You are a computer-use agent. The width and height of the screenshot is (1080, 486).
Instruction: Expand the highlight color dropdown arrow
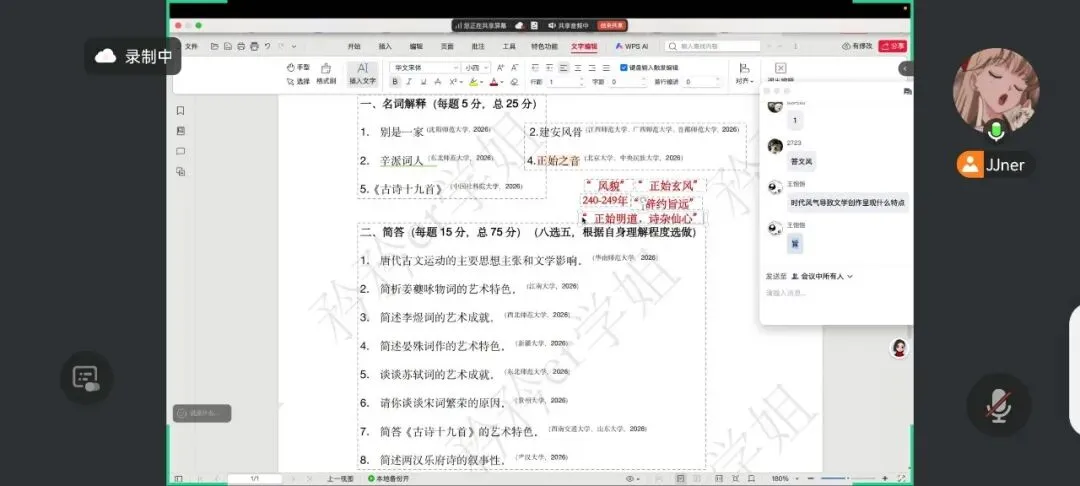pyautogui.click(x=482, y=83)
